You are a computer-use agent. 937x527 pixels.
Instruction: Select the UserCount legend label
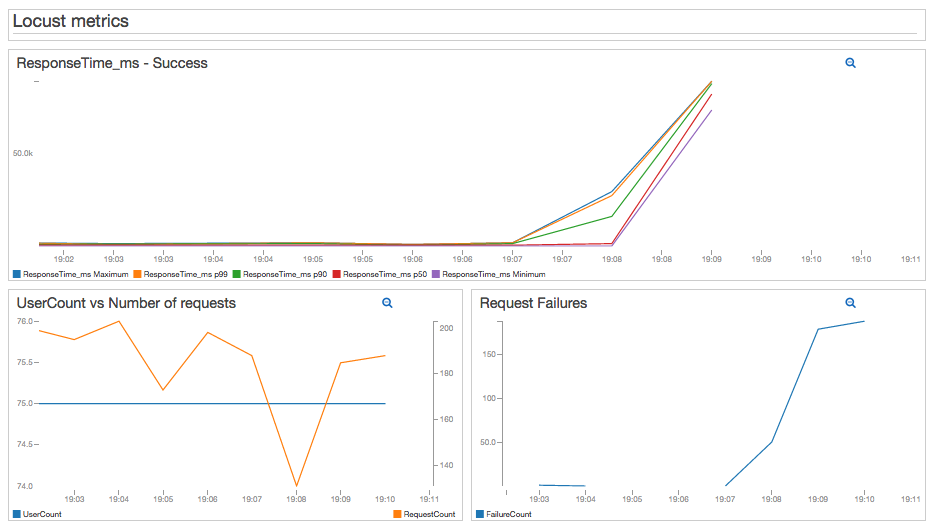click(x=42, y=514)
